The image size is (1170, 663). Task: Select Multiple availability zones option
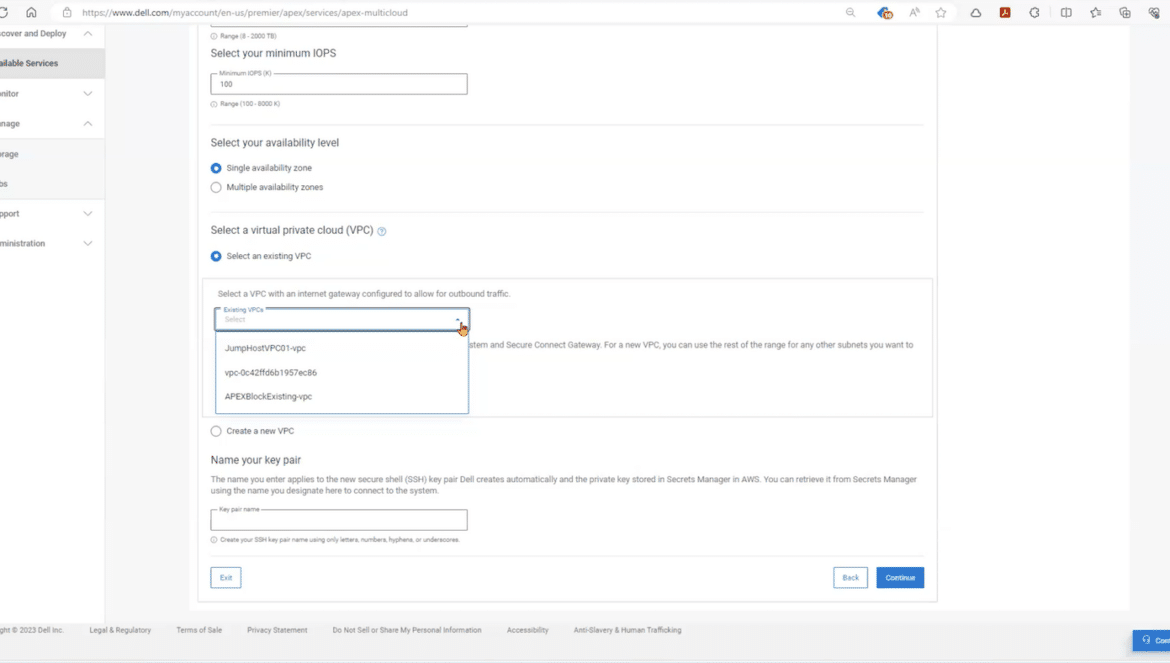click(216, 188)
